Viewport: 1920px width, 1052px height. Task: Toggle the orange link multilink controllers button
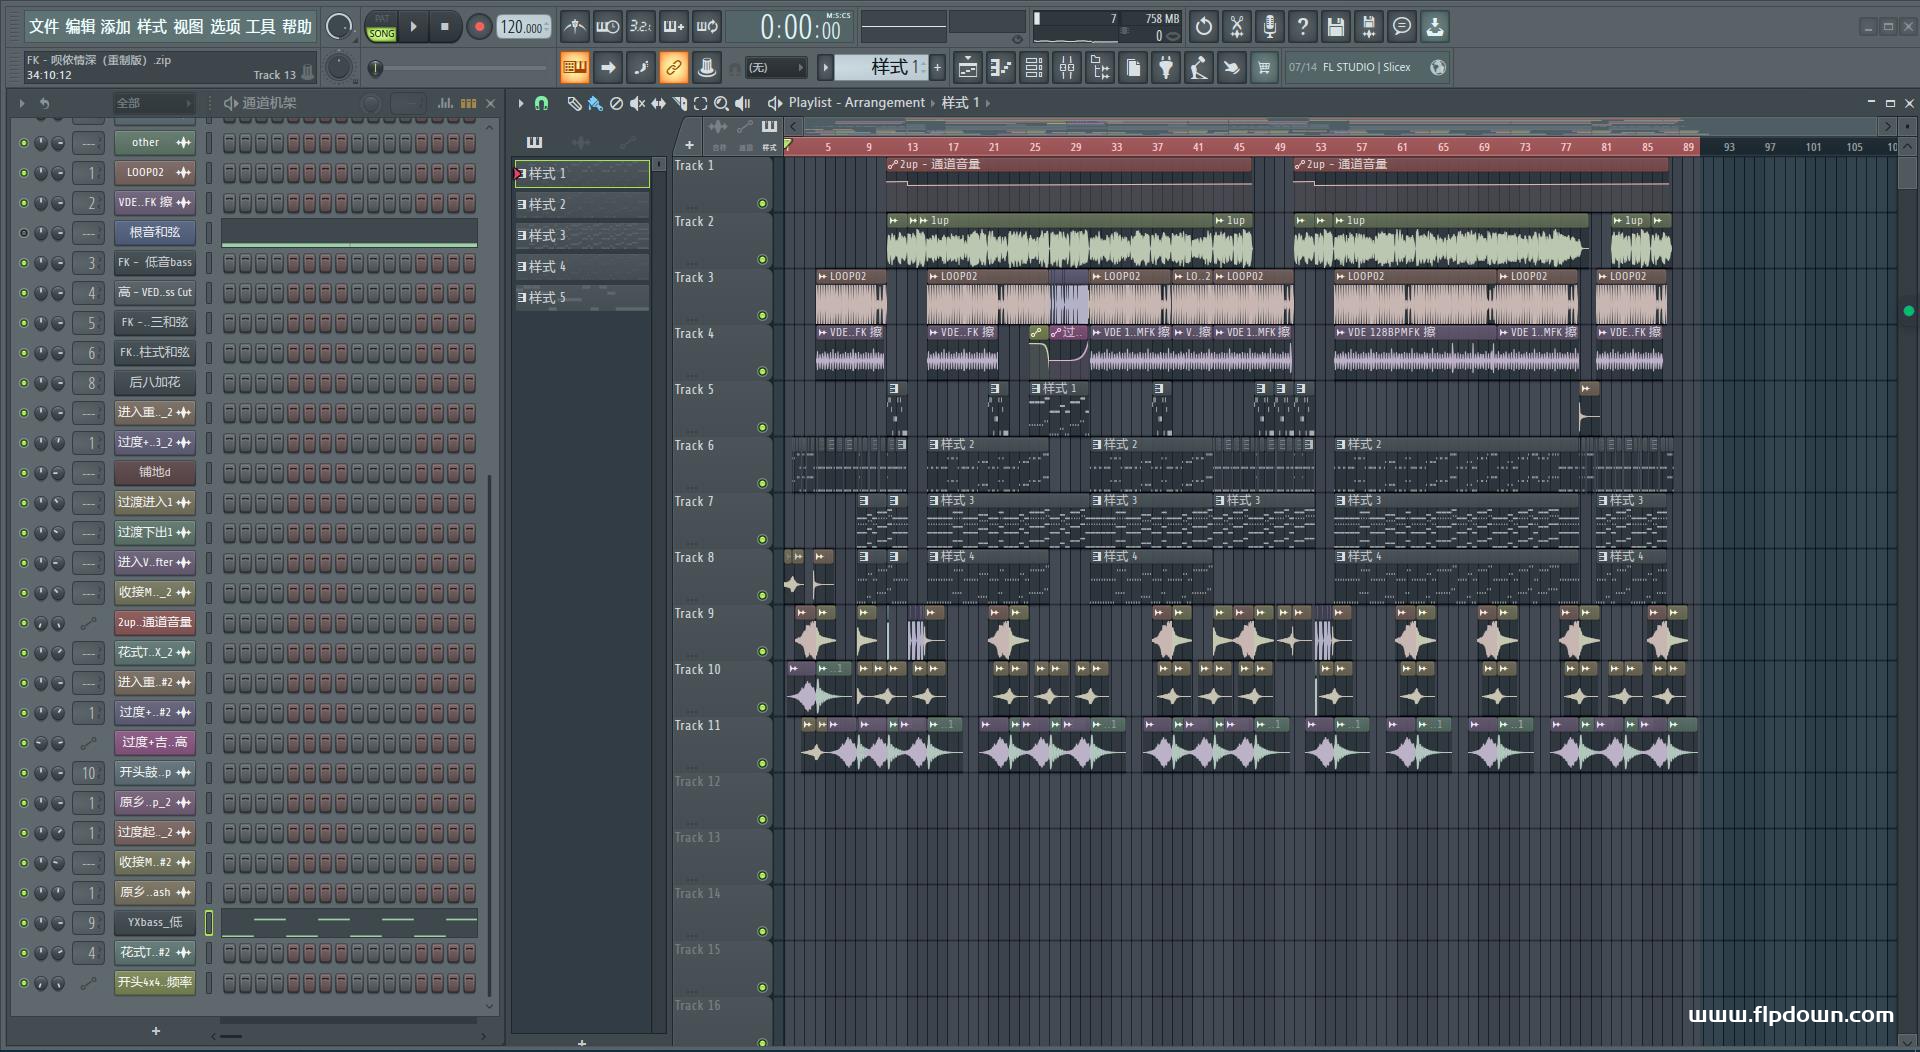point(673,68)
